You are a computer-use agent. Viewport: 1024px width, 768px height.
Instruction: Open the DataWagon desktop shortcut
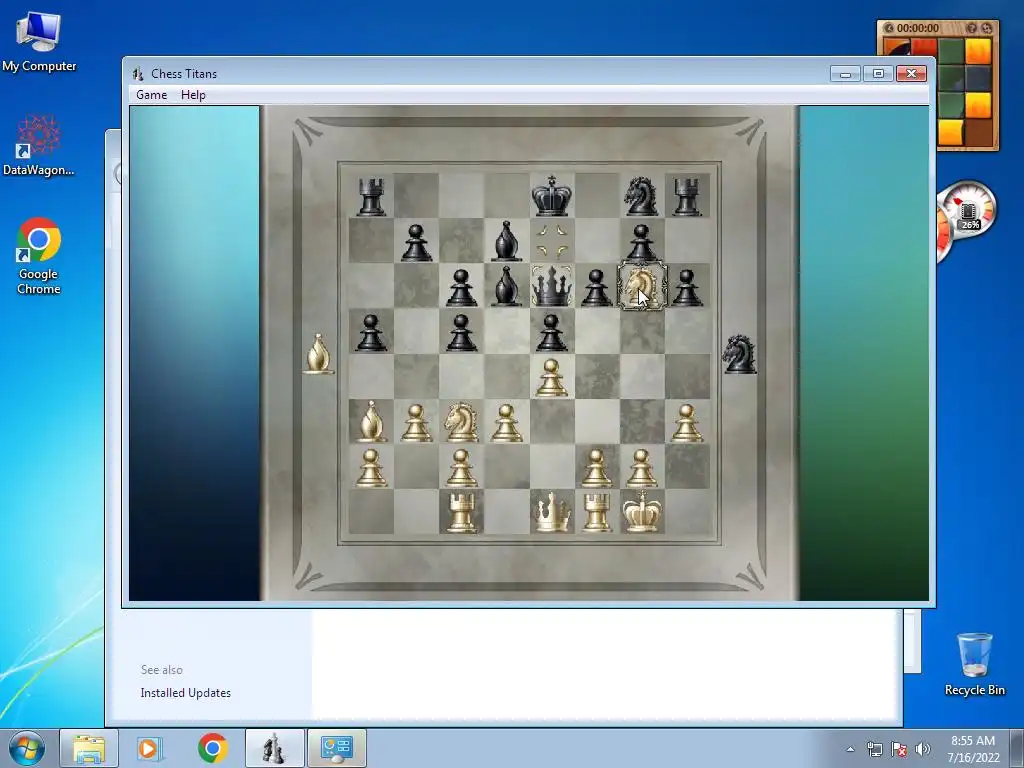(x=39, y=146)
